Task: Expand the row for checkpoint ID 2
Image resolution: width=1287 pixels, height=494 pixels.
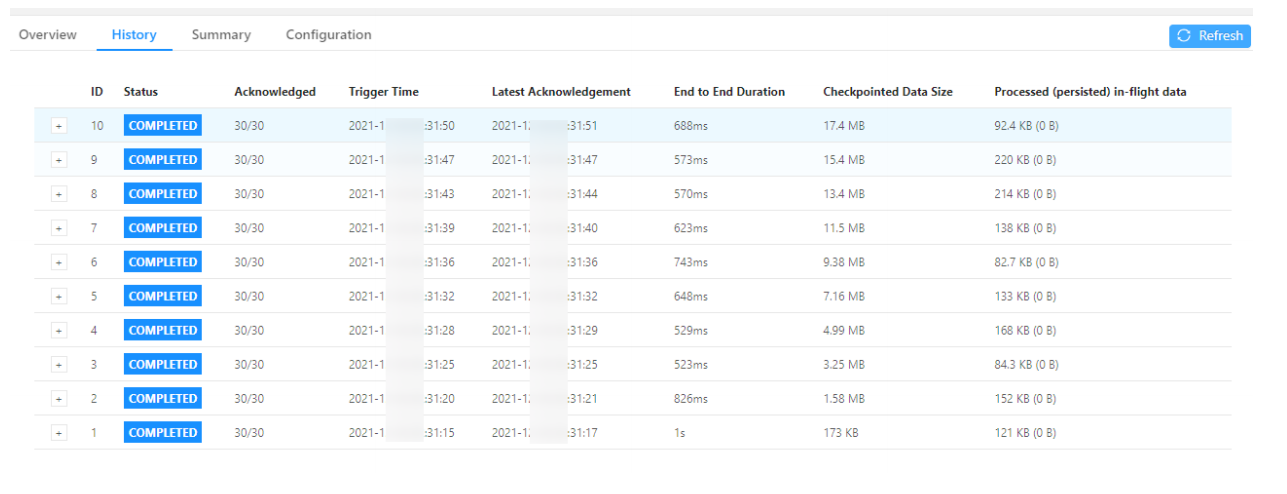Action: (x=59, y=398)
